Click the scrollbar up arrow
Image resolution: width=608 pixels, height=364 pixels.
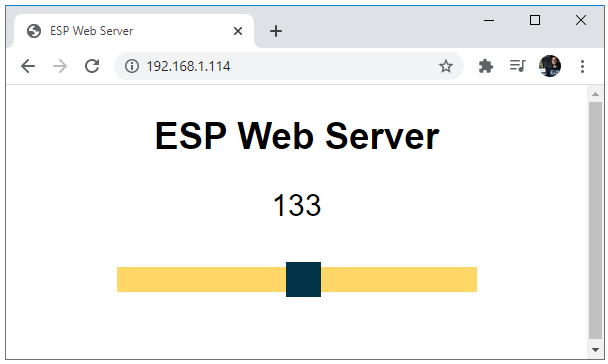(x=595, y=94)
